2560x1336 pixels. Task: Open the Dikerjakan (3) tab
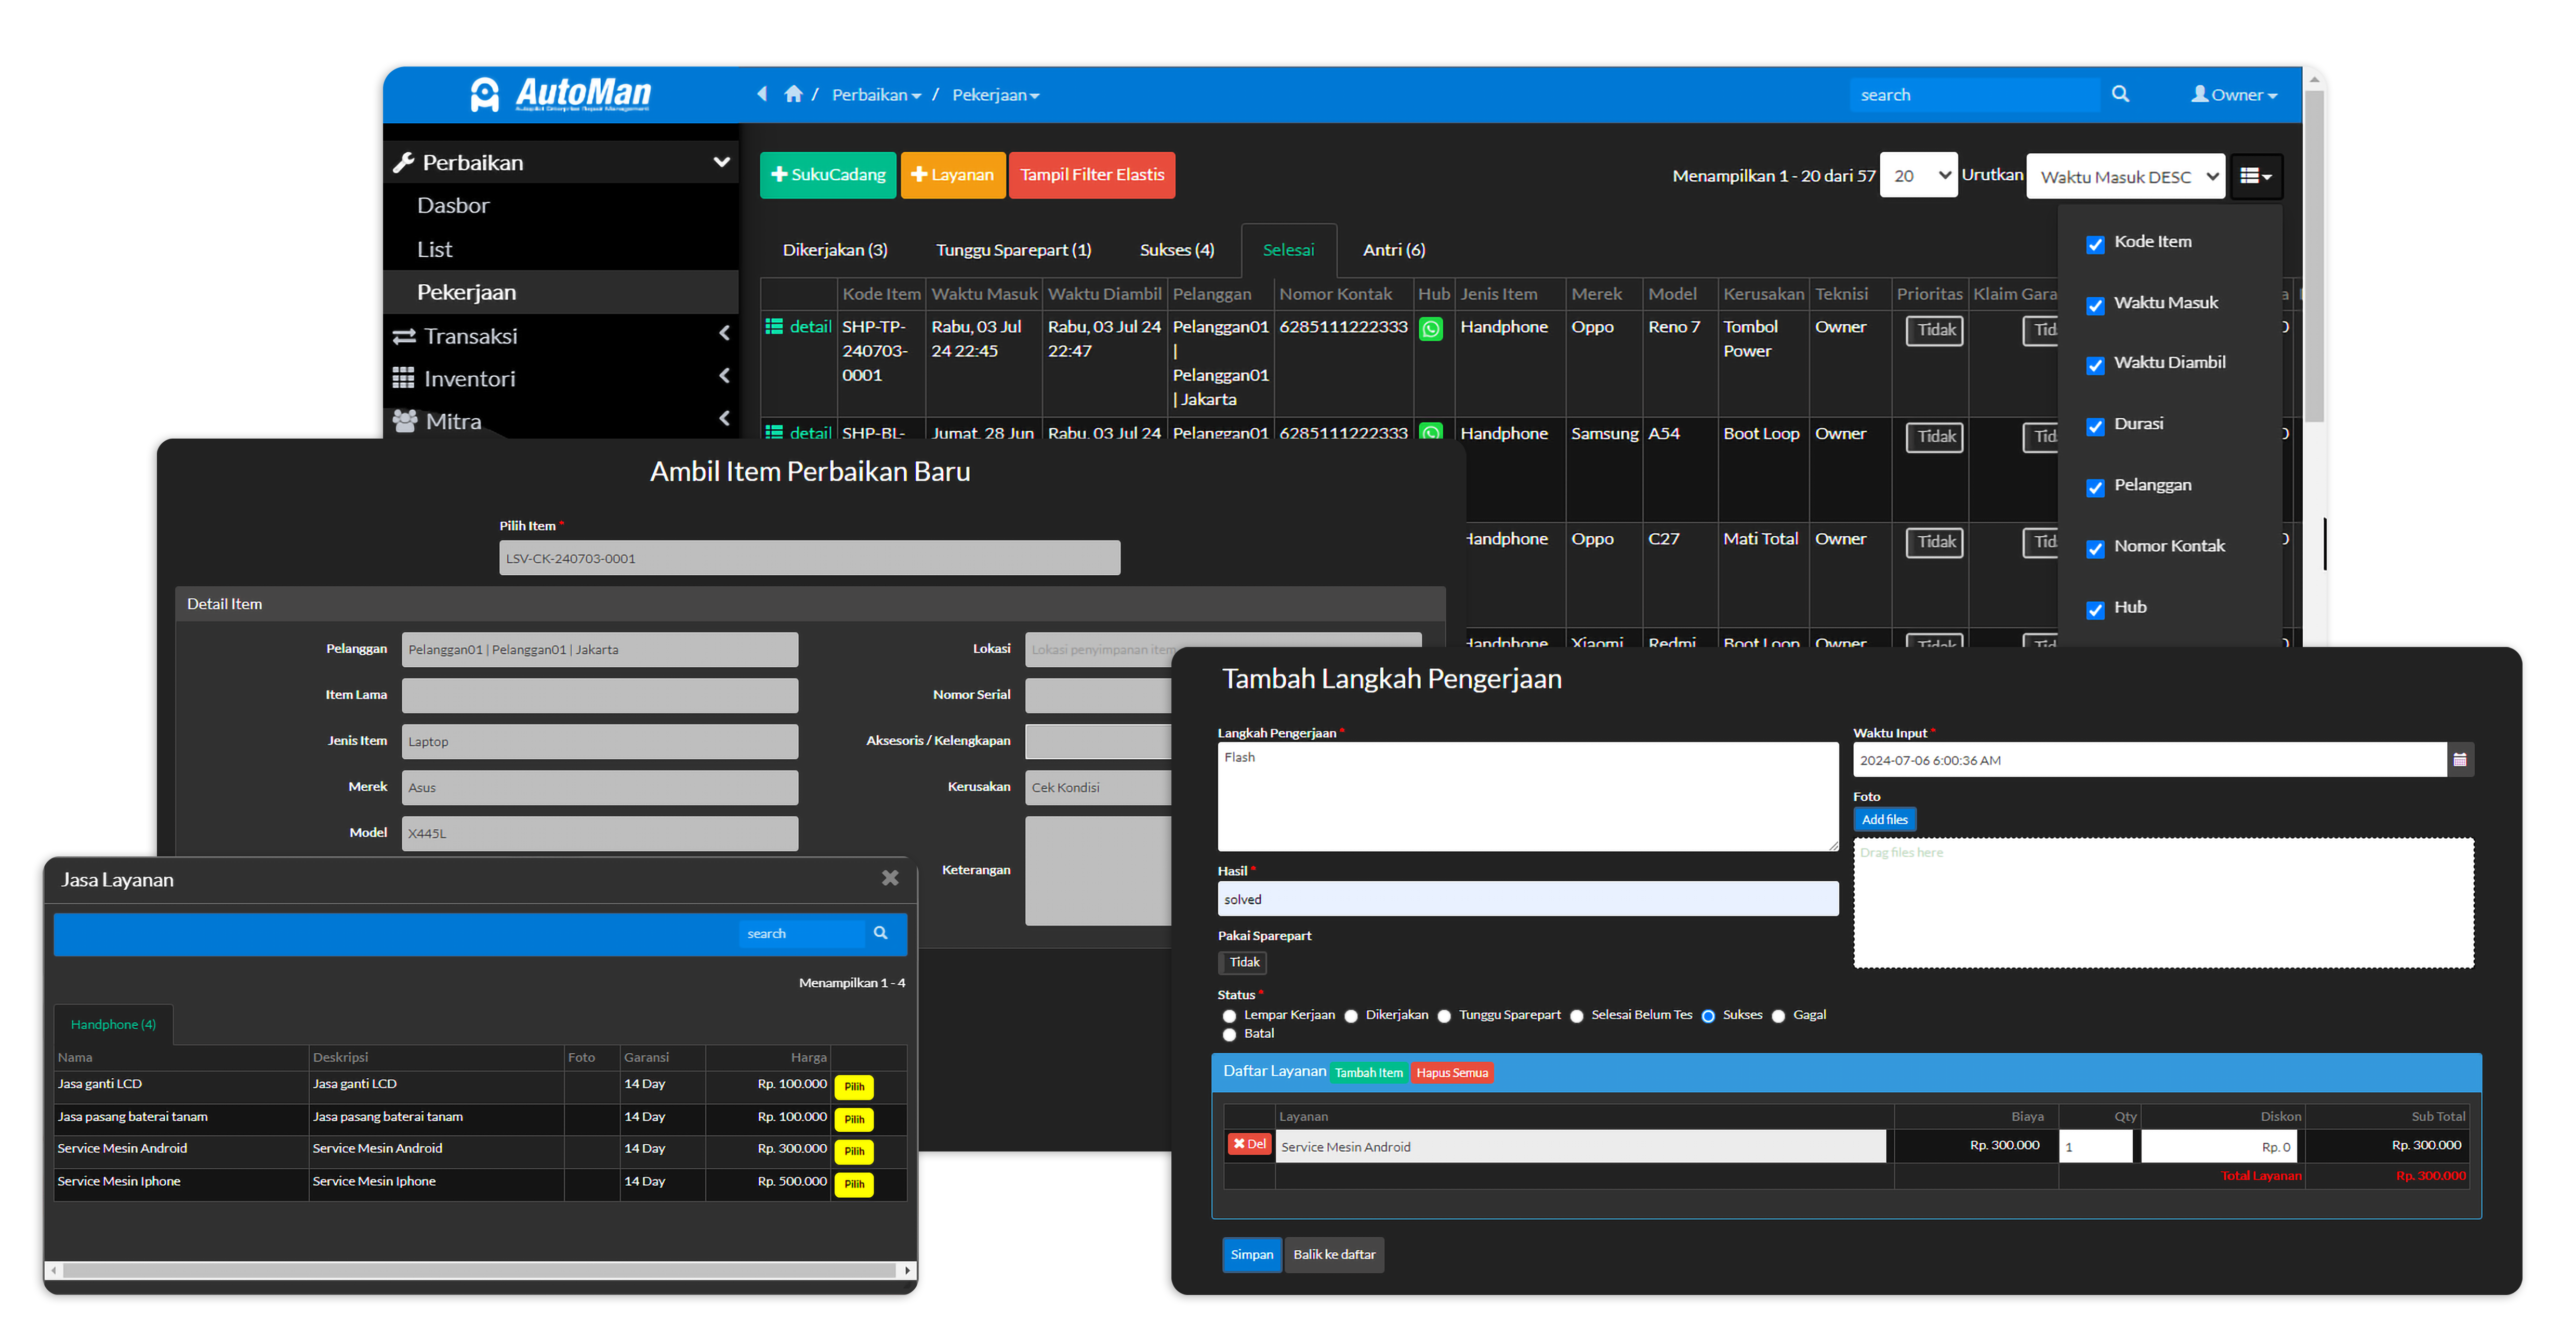(x=834, y=250)
